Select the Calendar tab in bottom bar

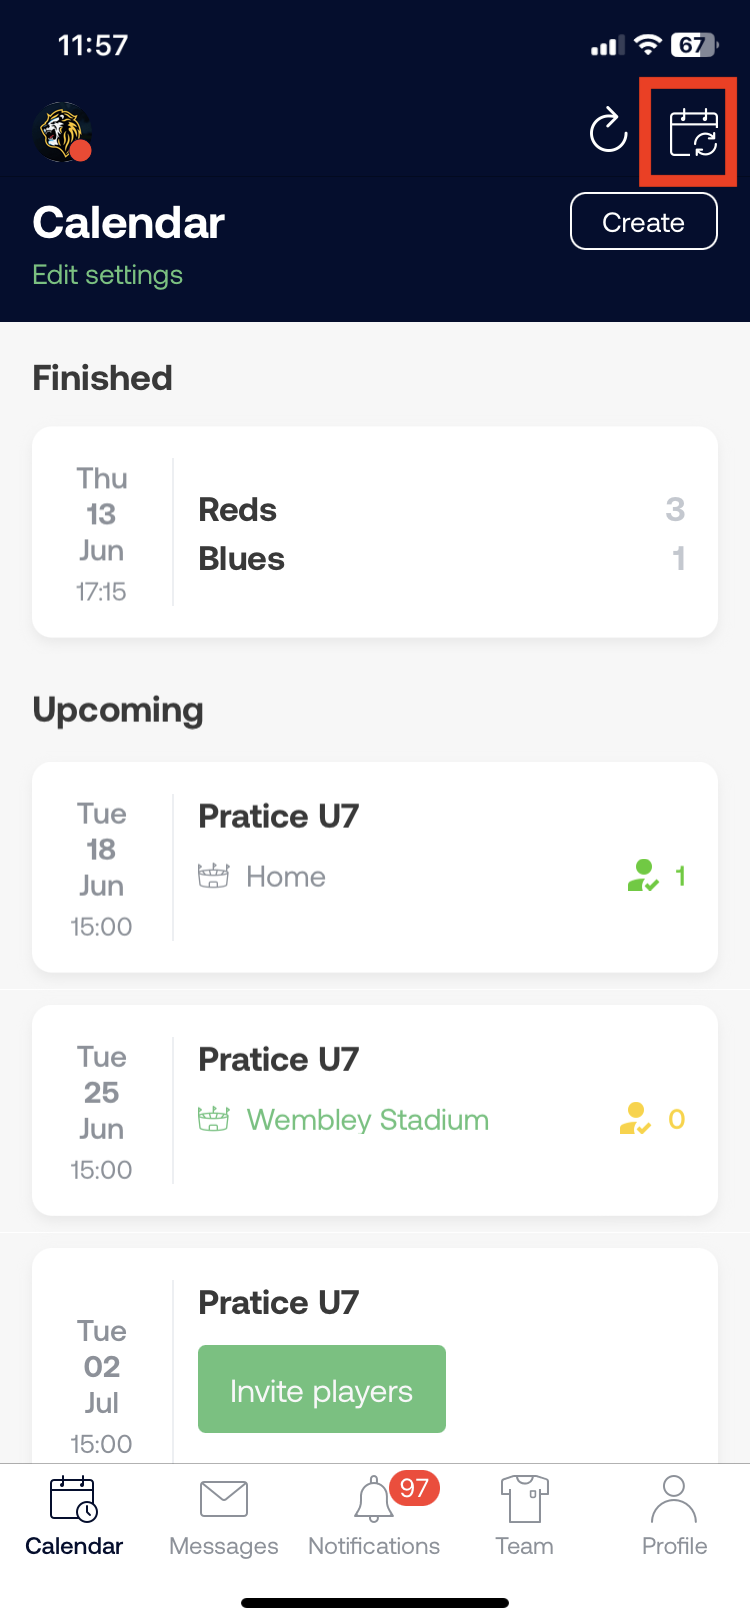(x=74, y=1516)
